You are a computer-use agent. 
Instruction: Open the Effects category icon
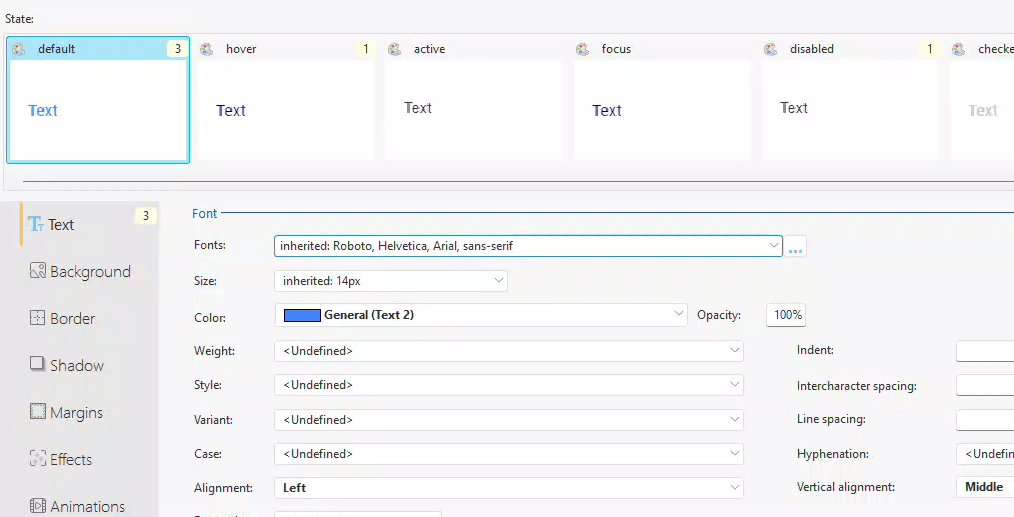(x=38, y=459)
